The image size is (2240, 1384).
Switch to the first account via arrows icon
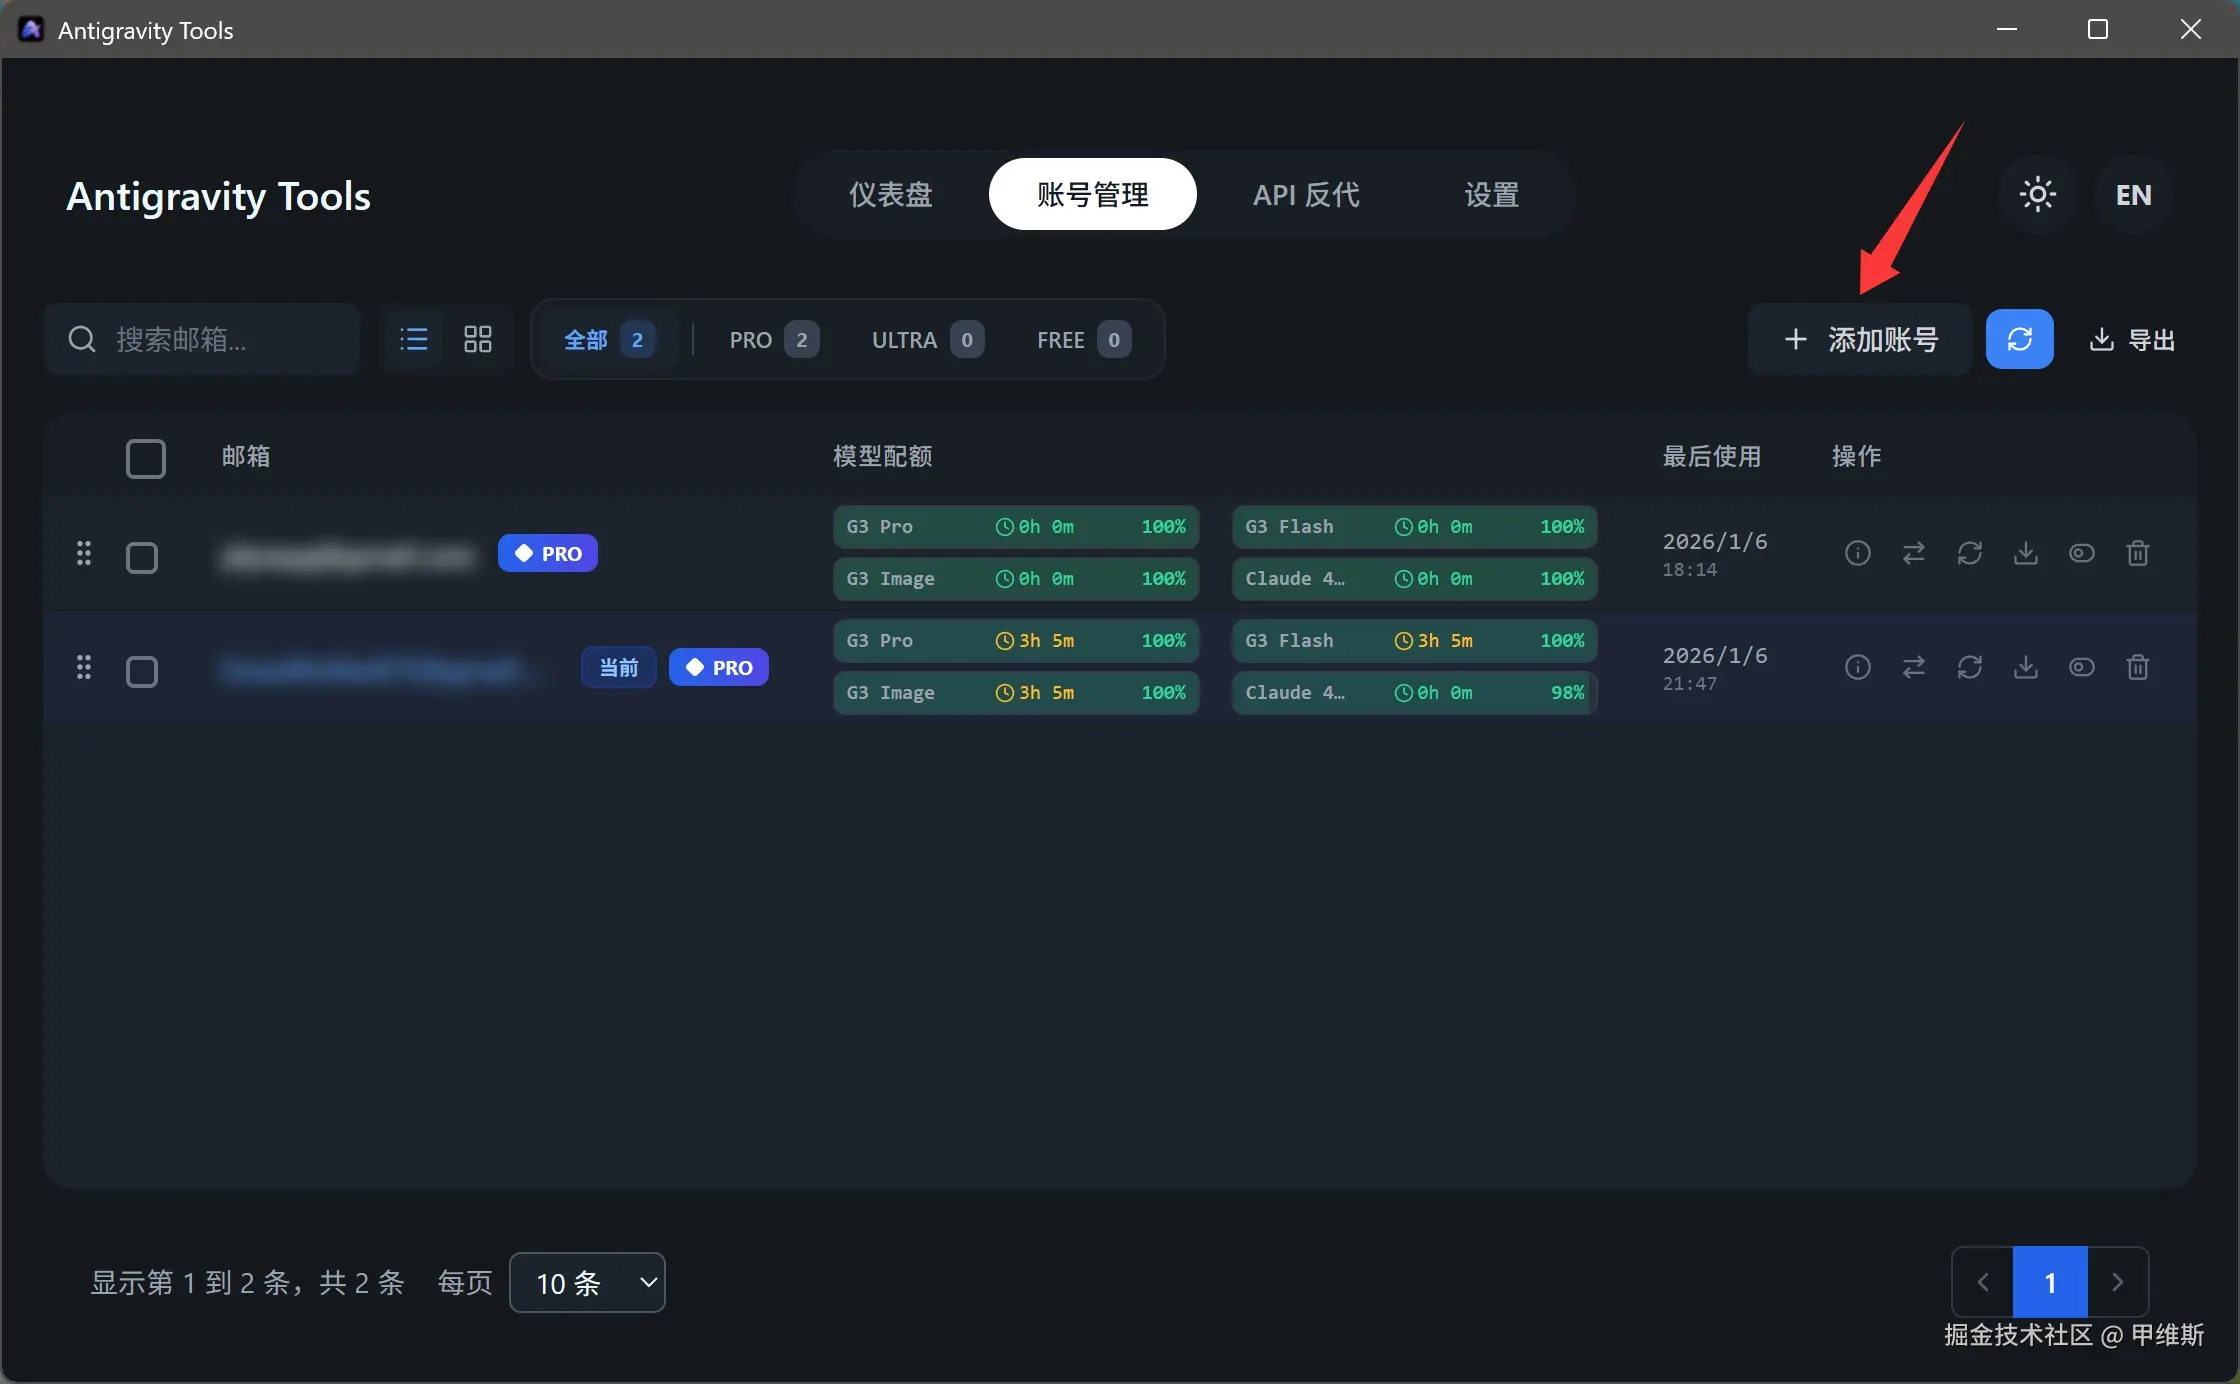tap(1913, 553)
